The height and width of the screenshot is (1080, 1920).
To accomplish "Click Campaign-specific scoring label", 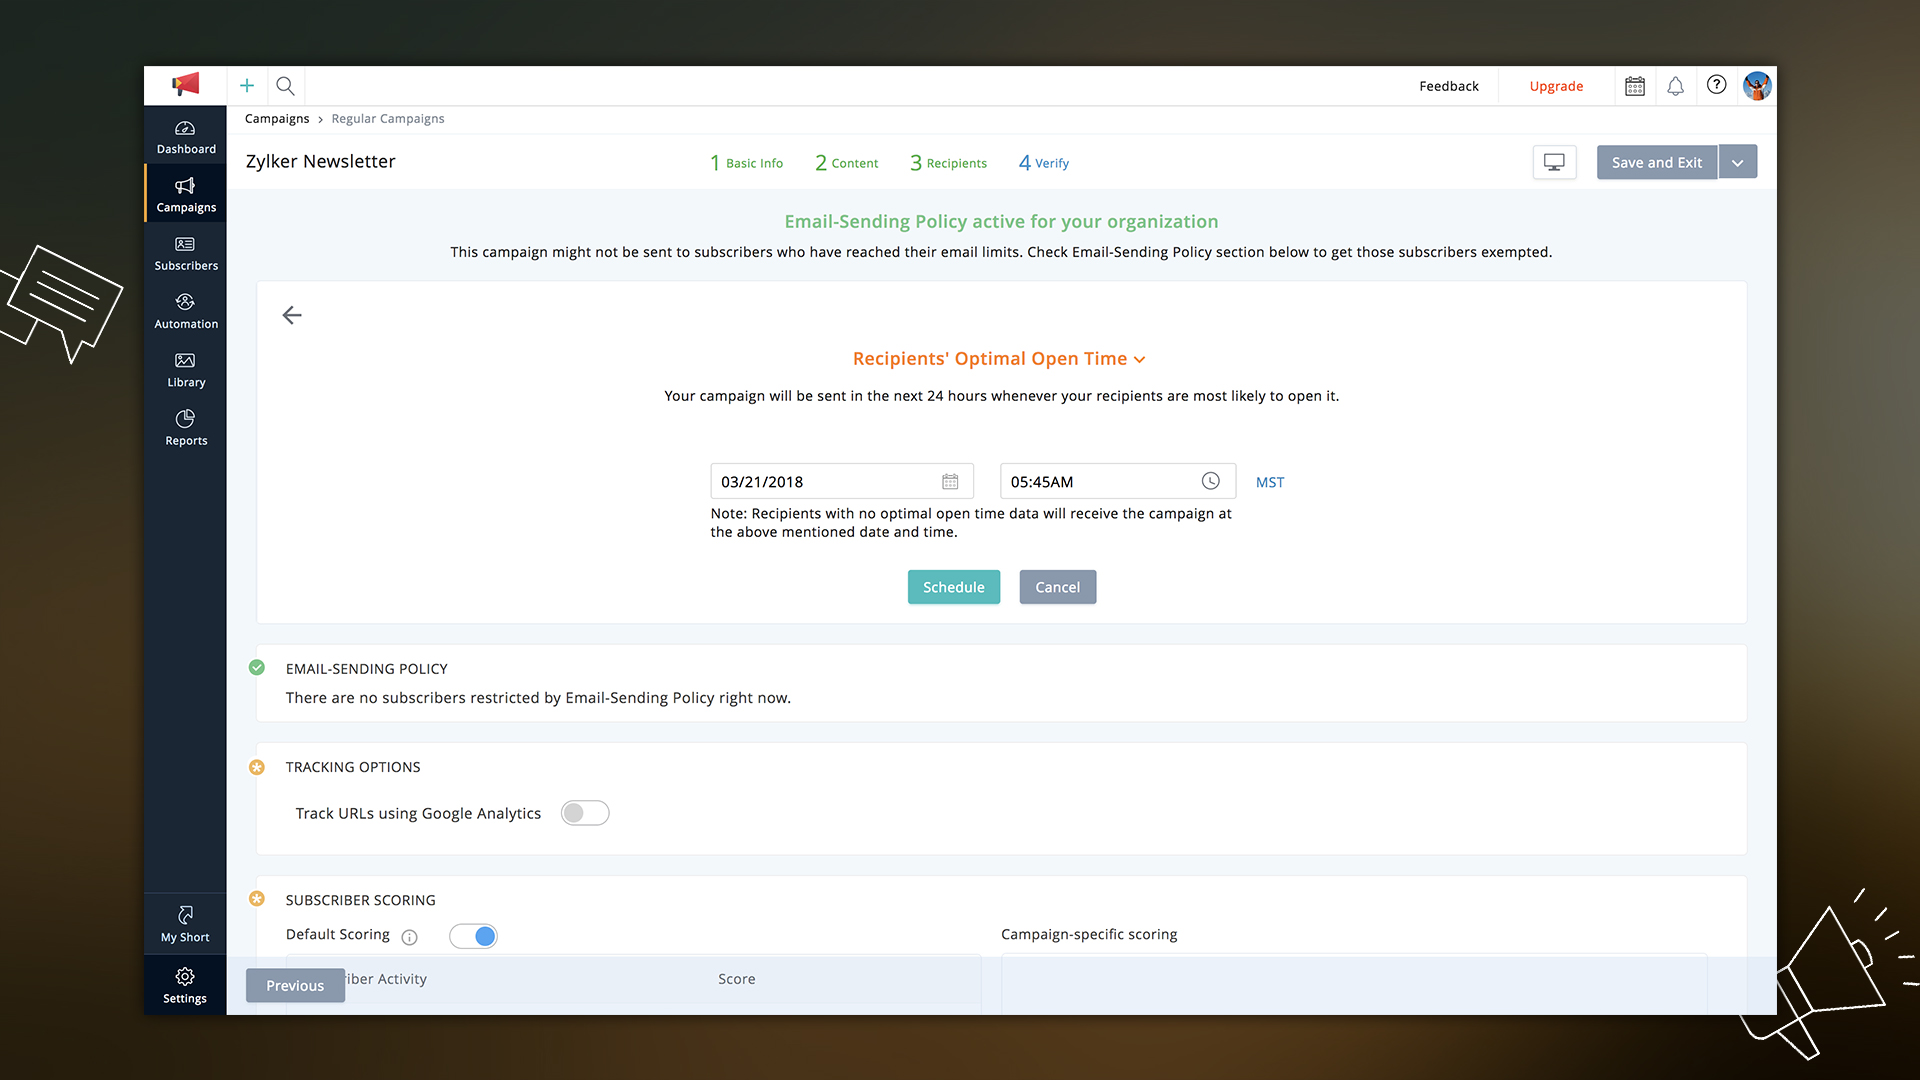I will [x=1089, y=934].
